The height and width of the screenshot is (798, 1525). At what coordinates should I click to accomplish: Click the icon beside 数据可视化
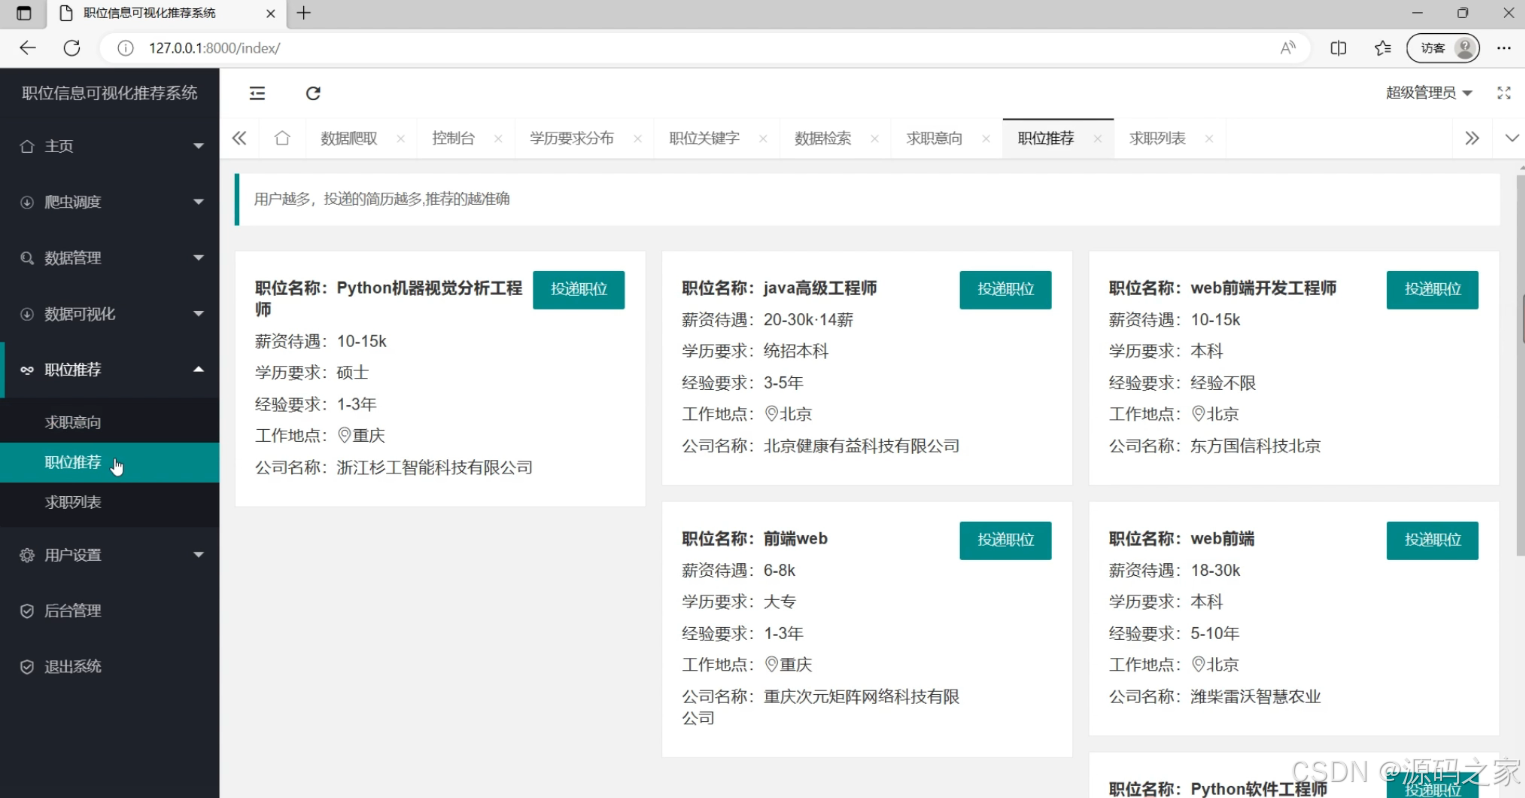(x=25, y=313)
